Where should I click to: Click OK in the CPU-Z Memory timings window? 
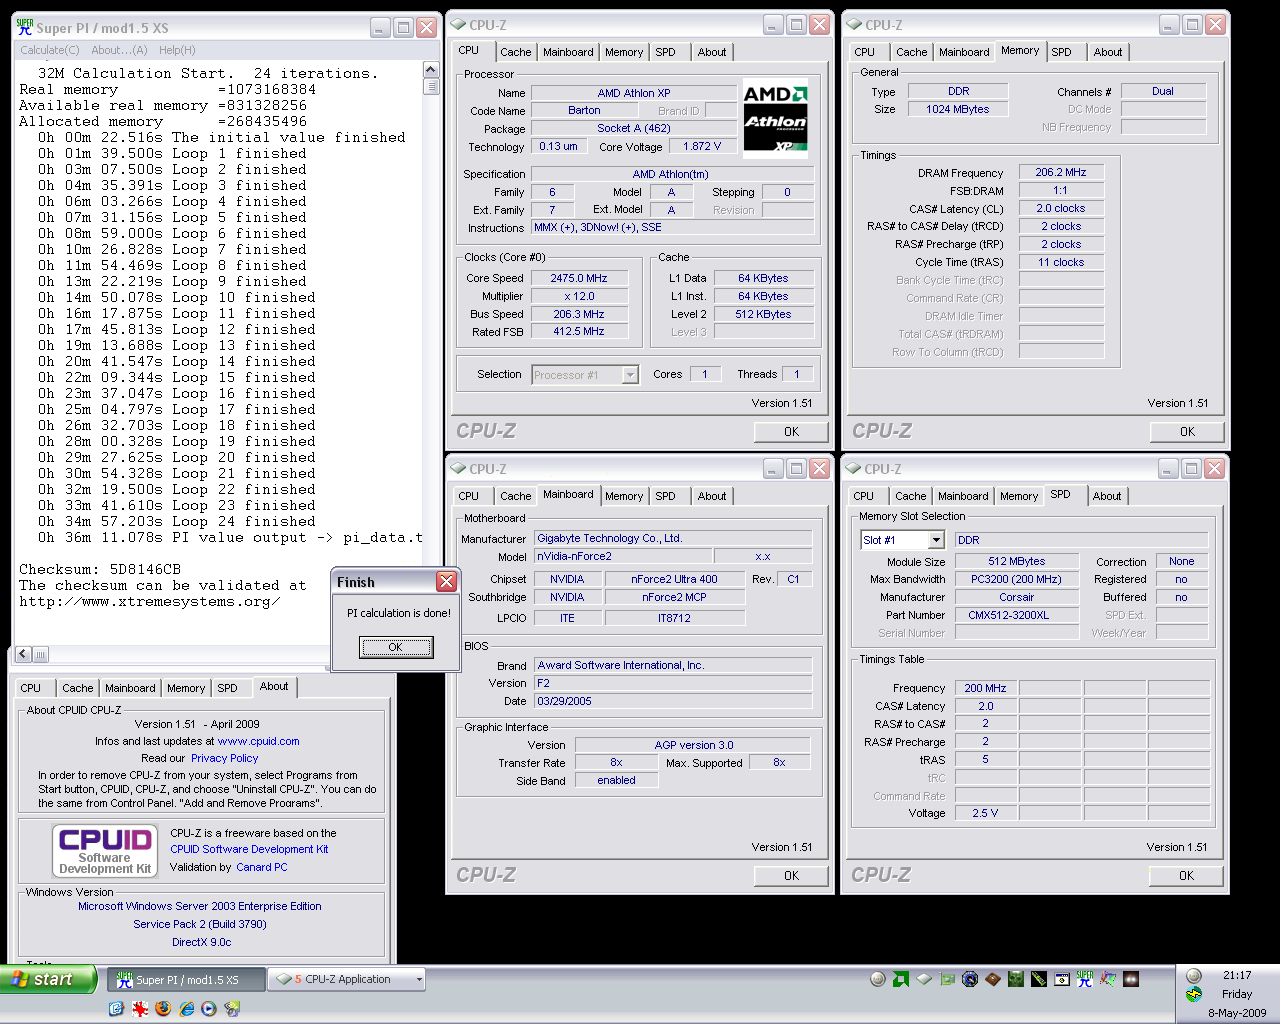tap(1187, 432)
